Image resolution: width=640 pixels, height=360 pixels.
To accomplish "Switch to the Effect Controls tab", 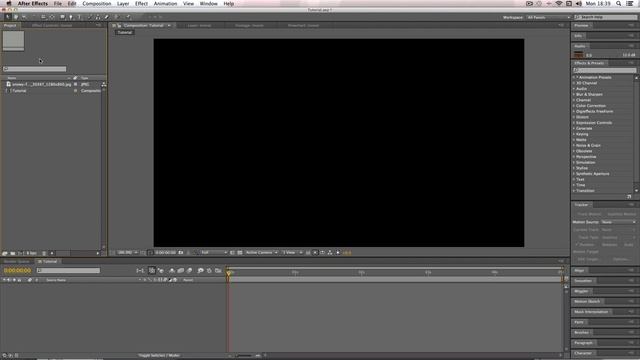I will pos(52,25).
